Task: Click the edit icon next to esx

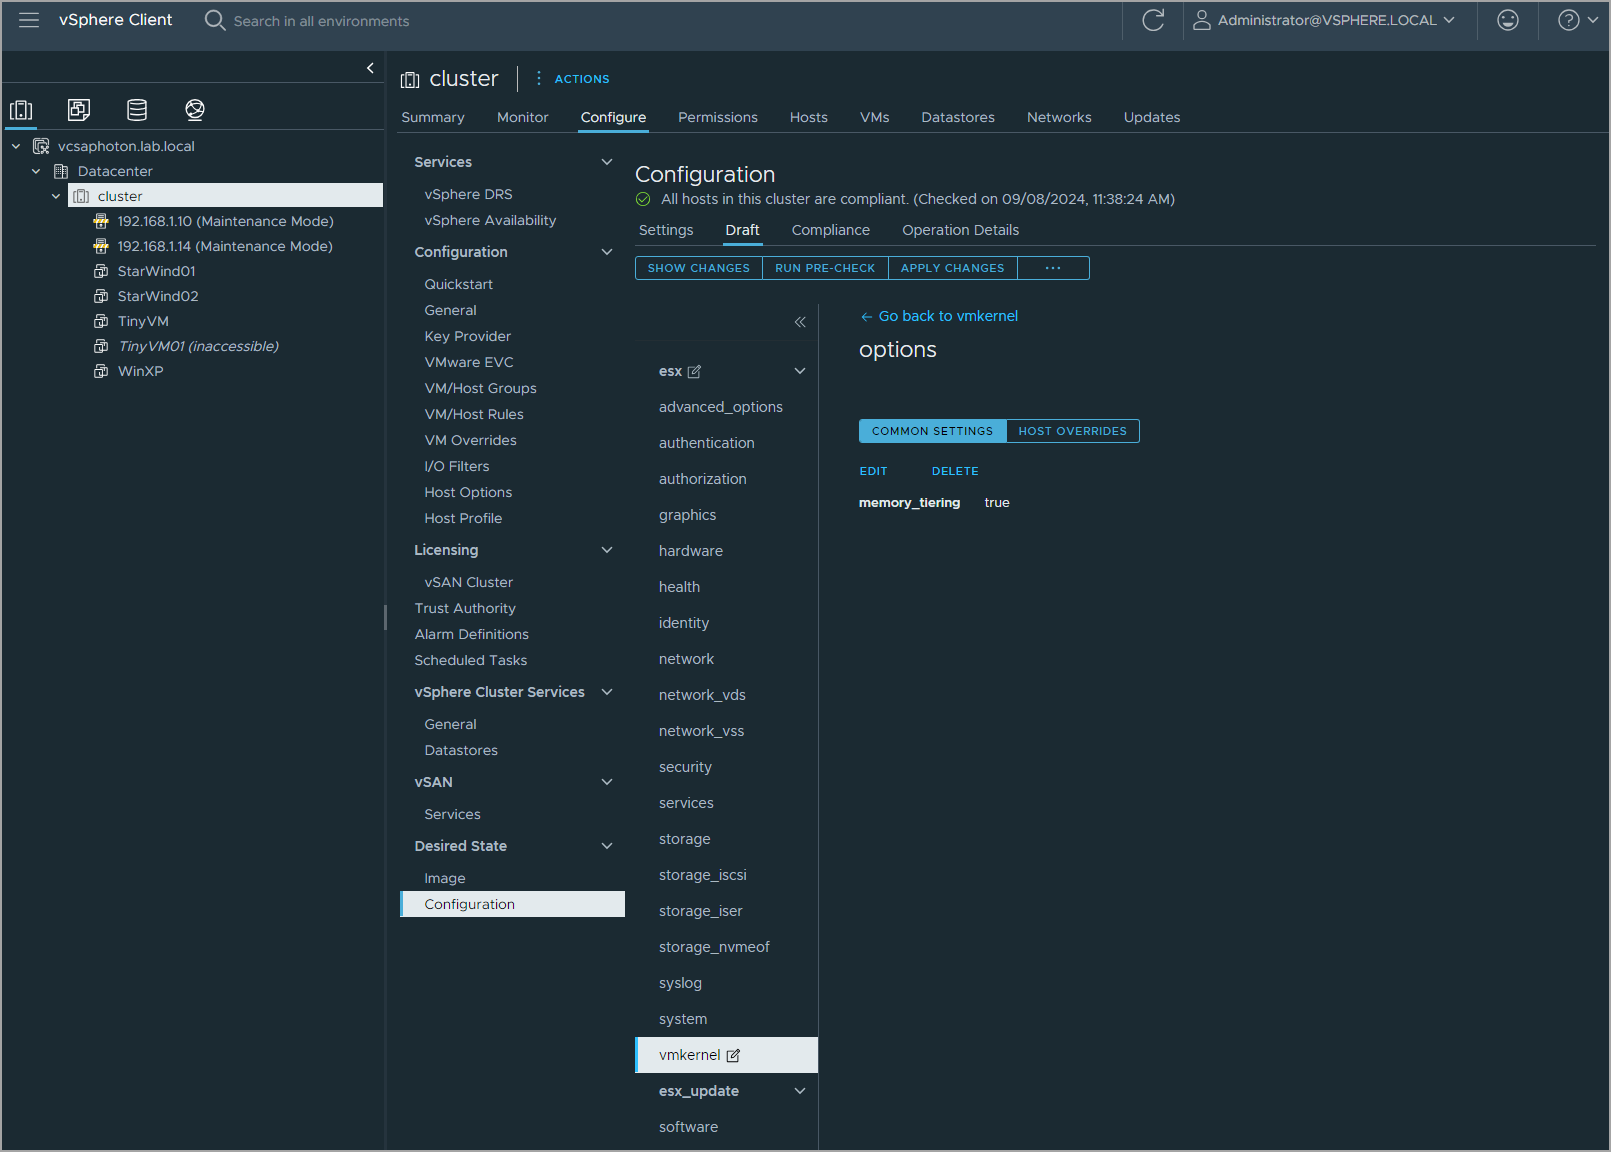Action: [694, 372]
